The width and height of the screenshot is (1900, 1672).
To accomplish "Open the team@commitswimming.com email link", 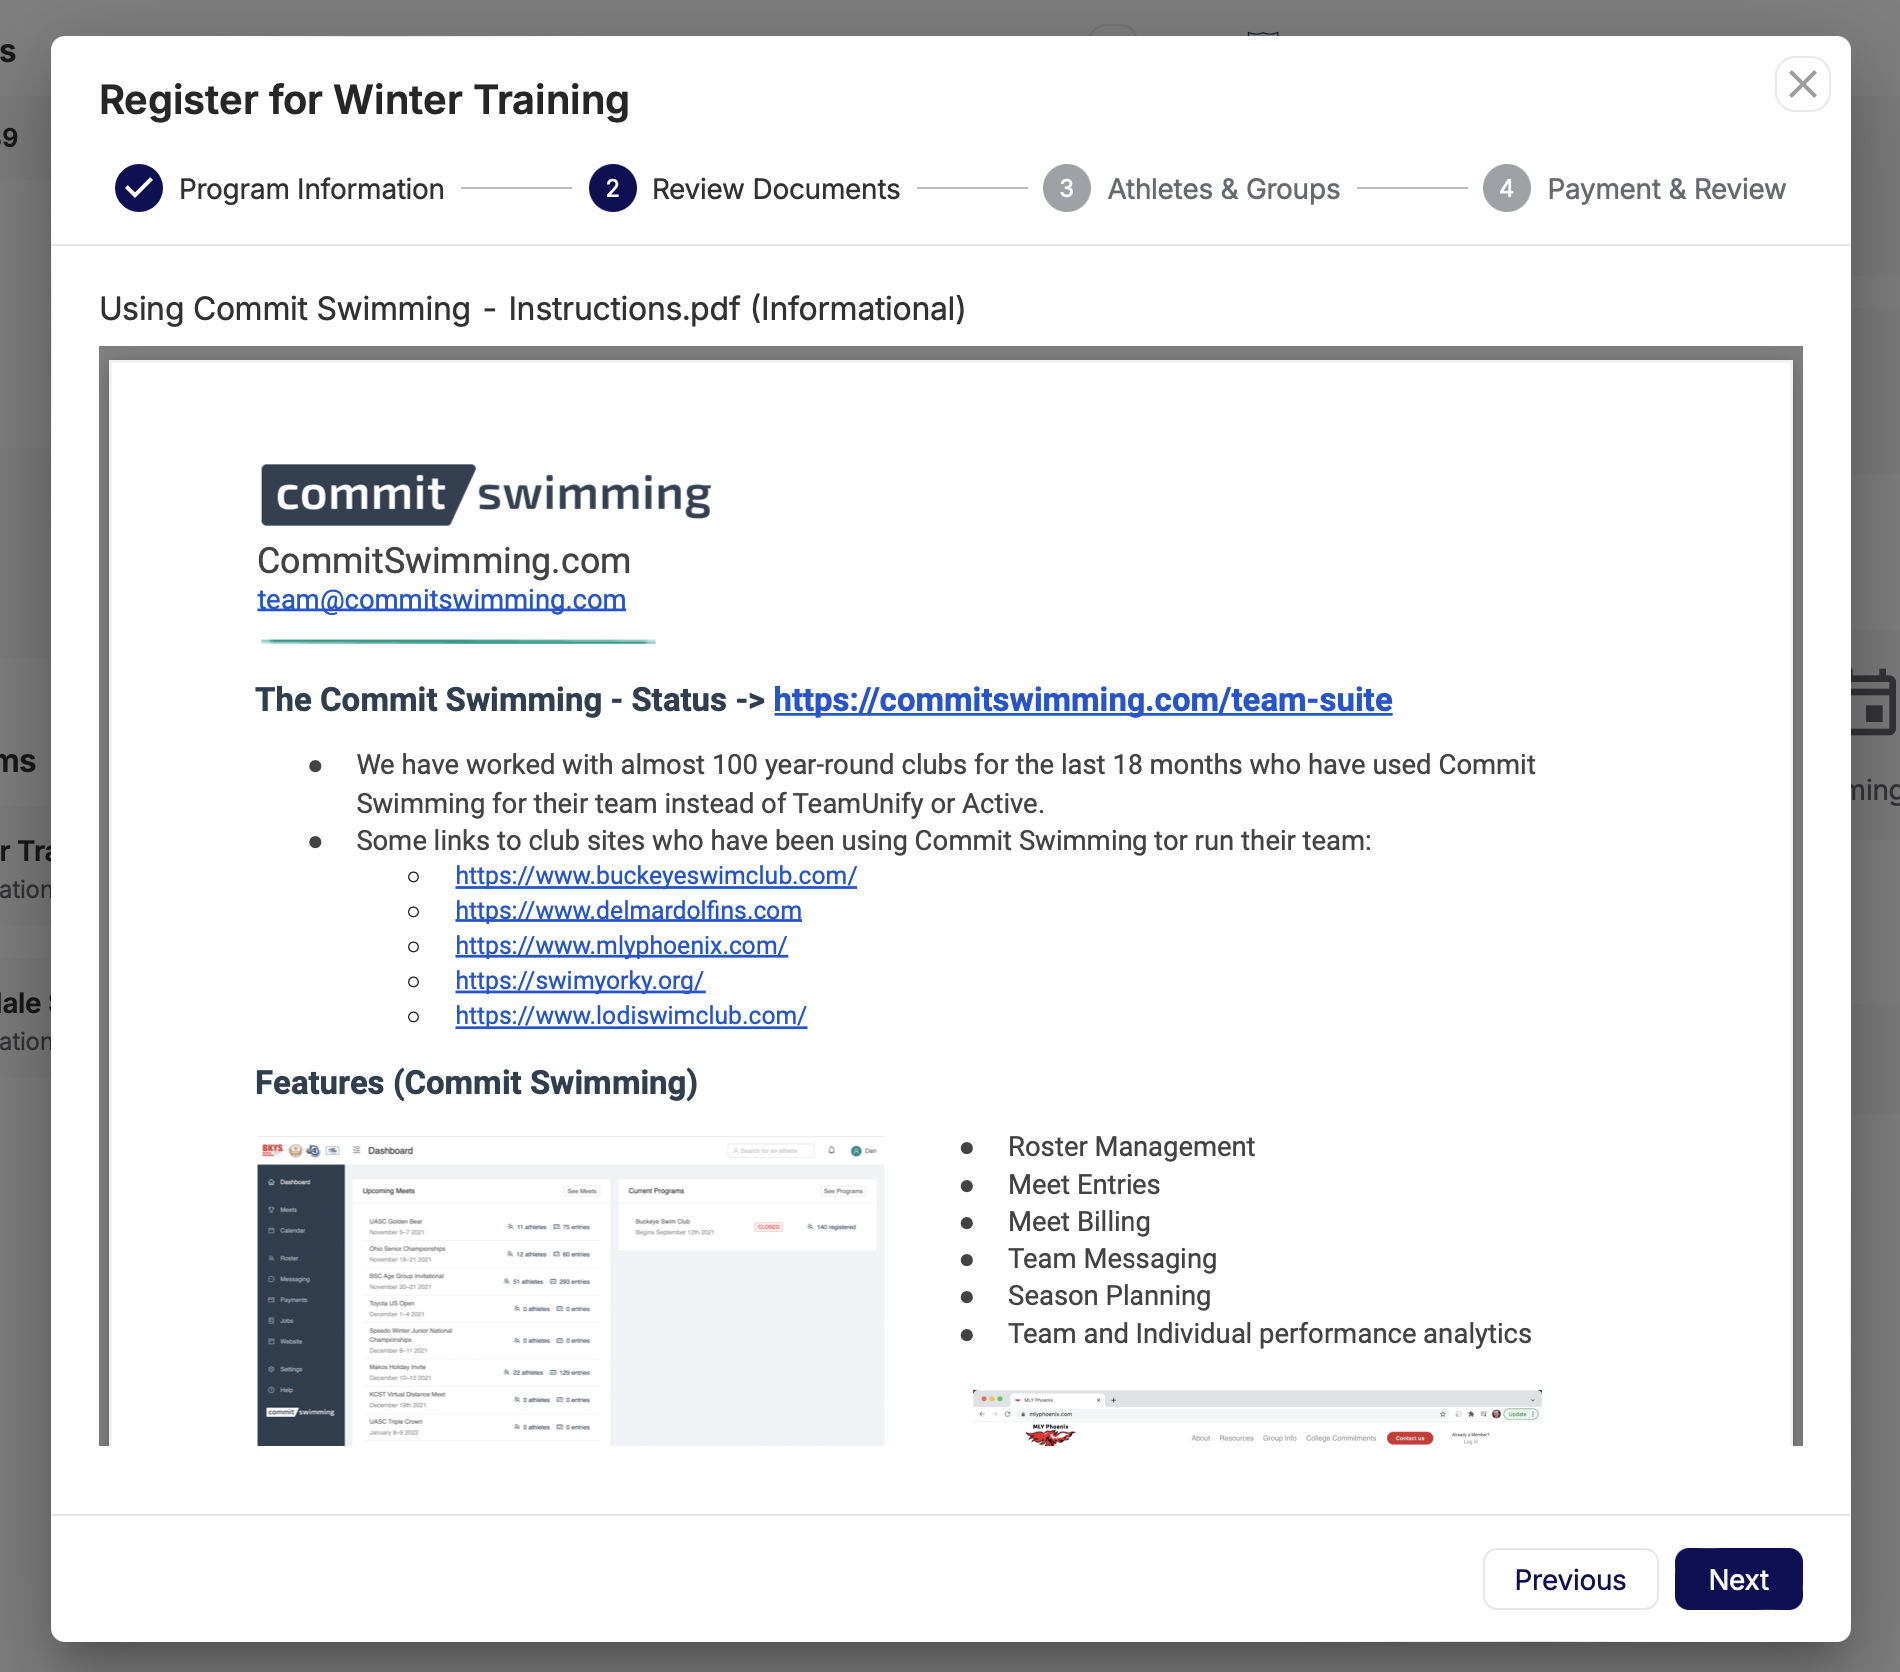I will (441, 599).
